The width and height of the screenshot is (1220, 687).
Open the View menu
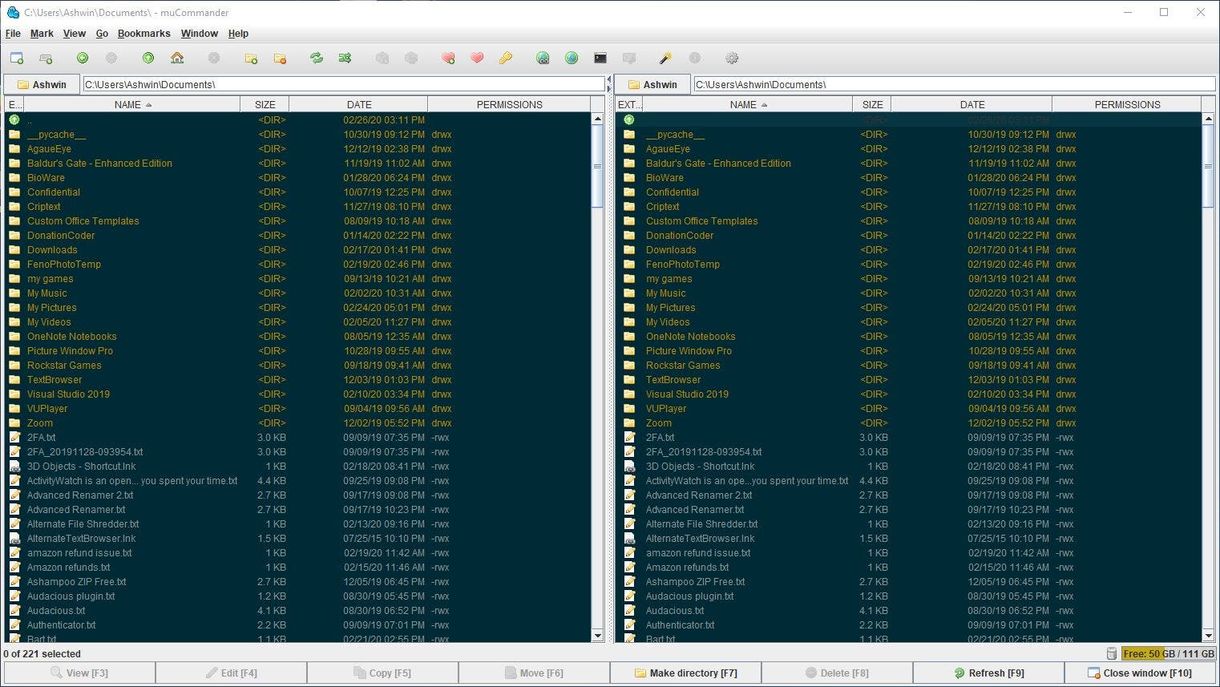[x=74, y=33]
